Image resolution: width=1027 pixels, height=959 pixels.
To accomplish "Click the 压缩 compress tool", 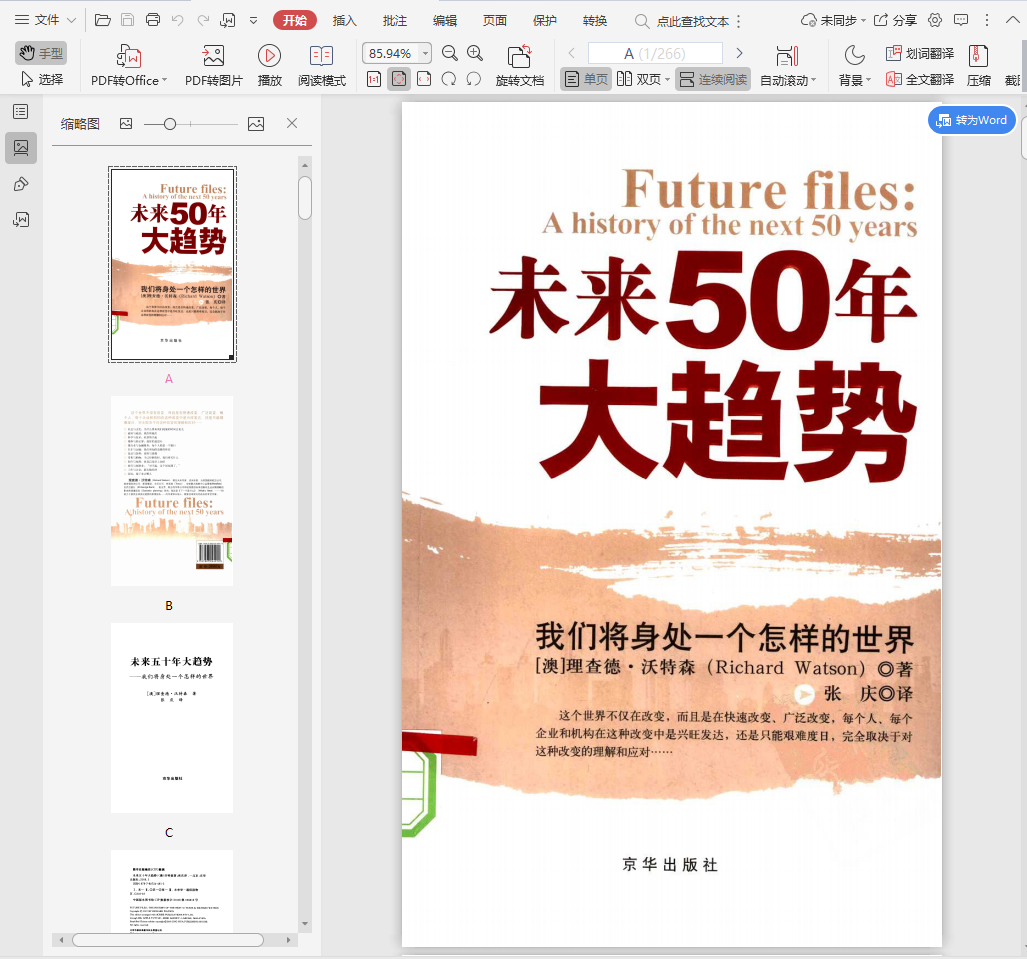I will coord(979,66).
